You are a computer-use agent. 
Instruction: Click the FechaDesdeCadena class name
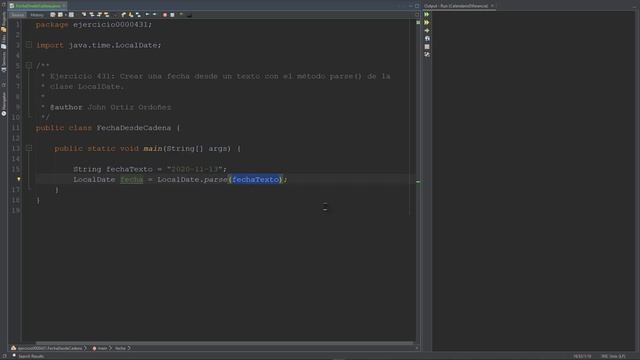[133, 128]
